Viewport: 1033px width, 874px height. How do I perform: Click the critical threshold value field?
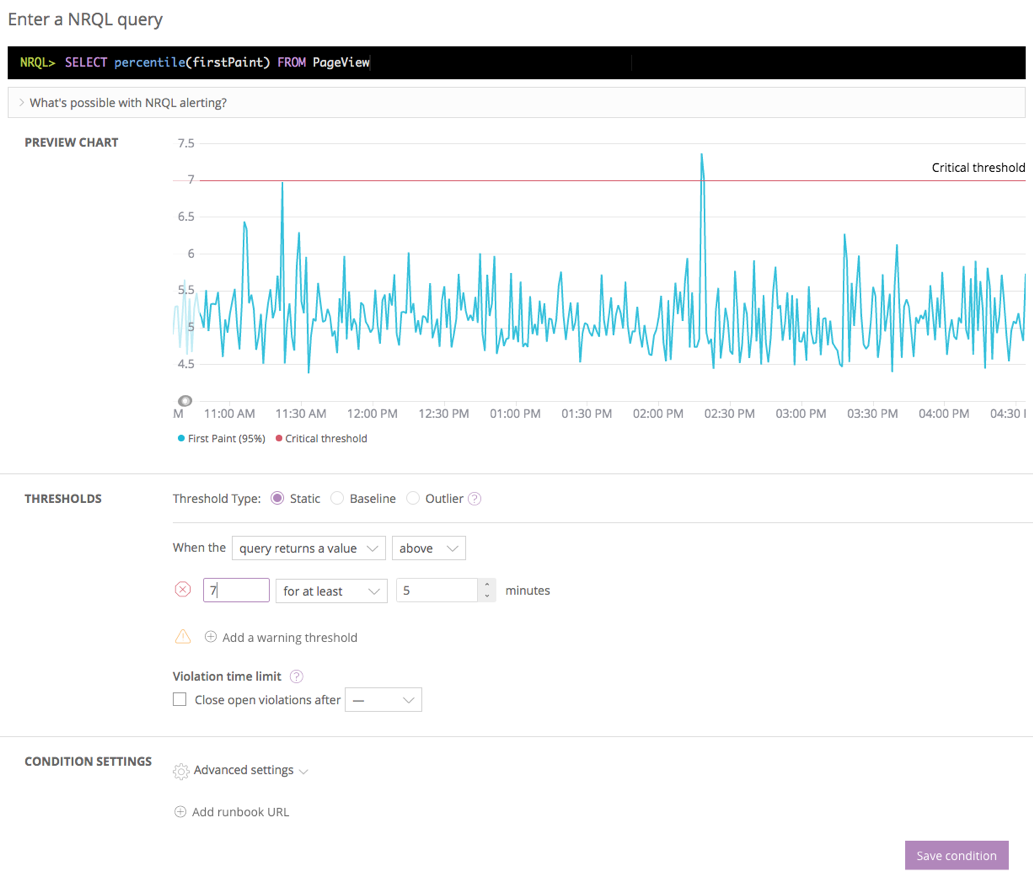click(x=236, y=590)
